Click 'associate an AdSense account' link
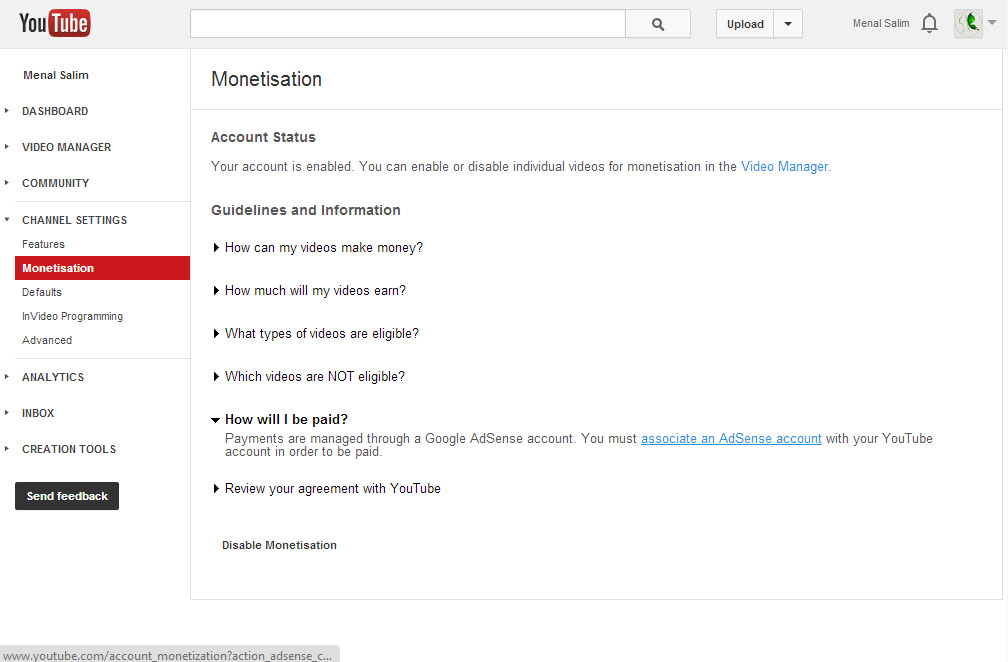The height and width of the screenshot is (662, 1008). click(731, 439)
